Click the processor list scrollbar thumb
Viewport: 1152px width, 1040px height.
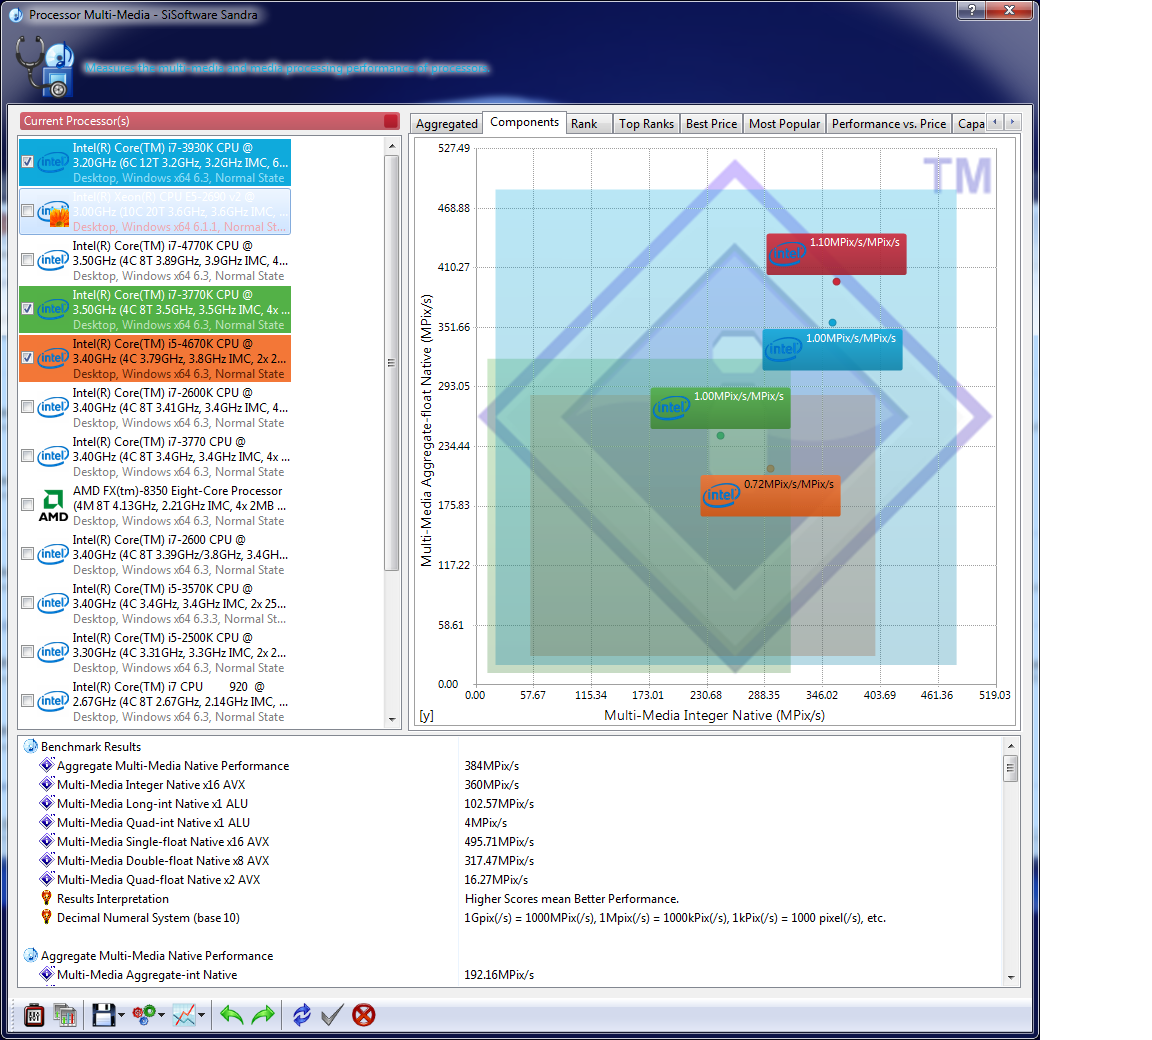coord(392,362)
